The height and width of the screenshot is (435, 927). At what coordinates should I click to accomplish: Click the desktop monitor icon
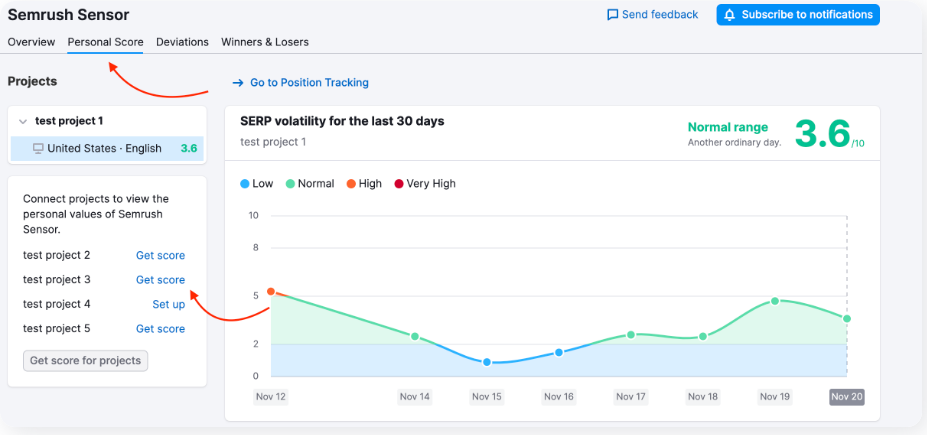click(x=38, y=148)
